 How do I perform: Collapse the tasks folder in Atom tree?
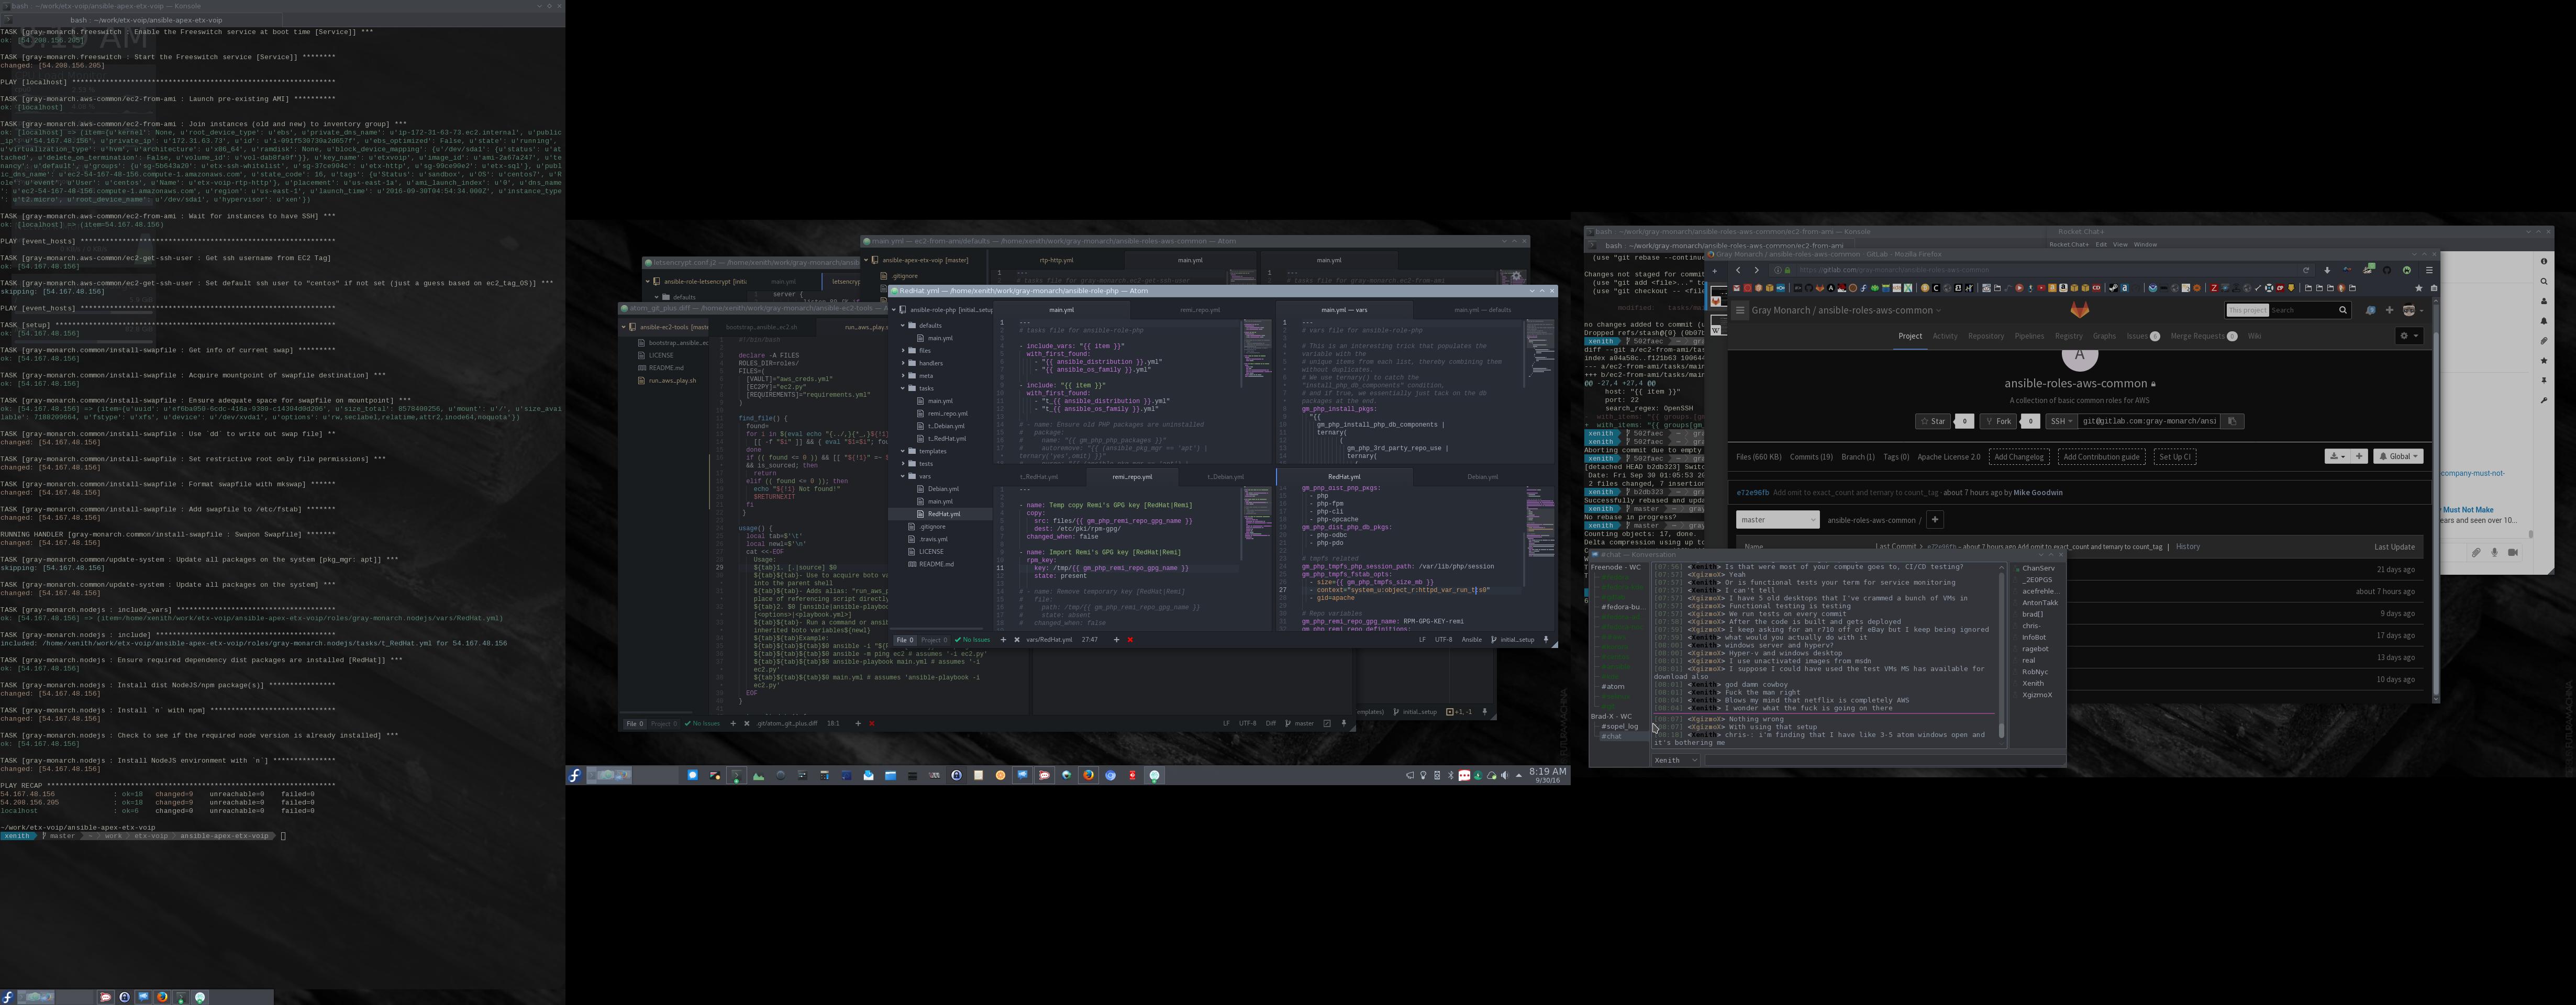click(x=904, y=388)
